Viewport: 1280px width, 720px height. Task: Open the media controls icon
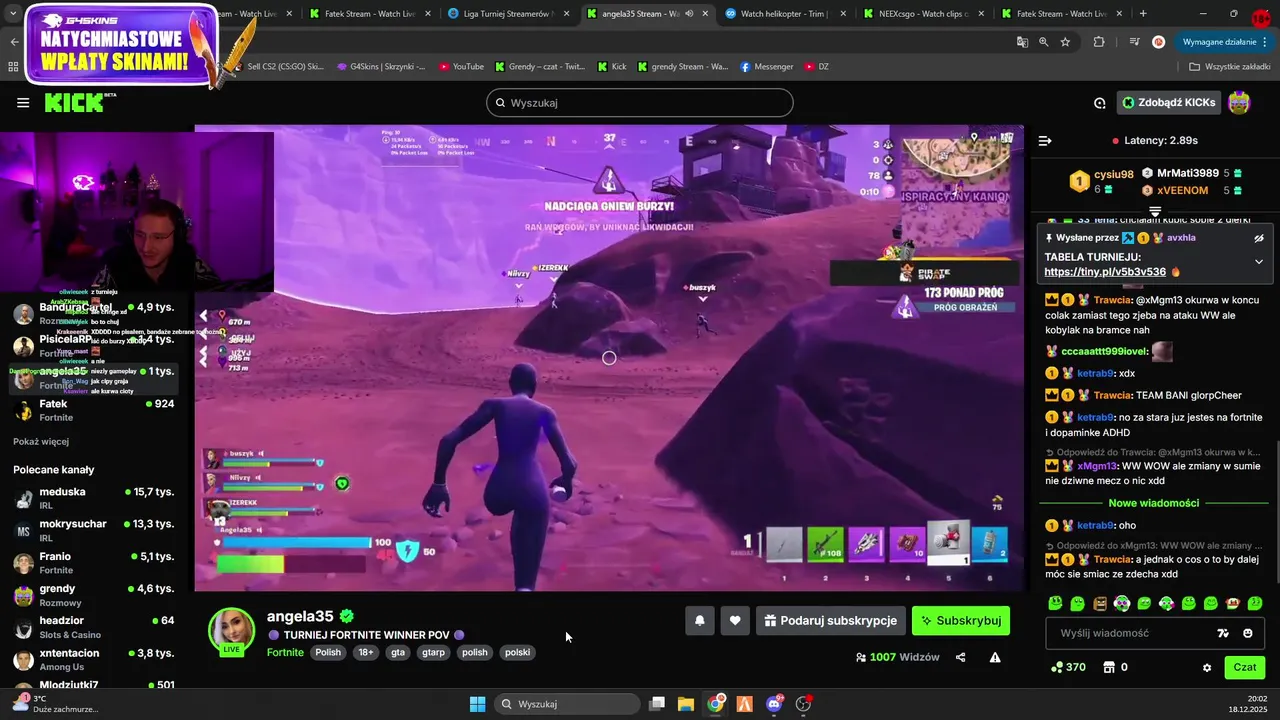coord(1134,42)
